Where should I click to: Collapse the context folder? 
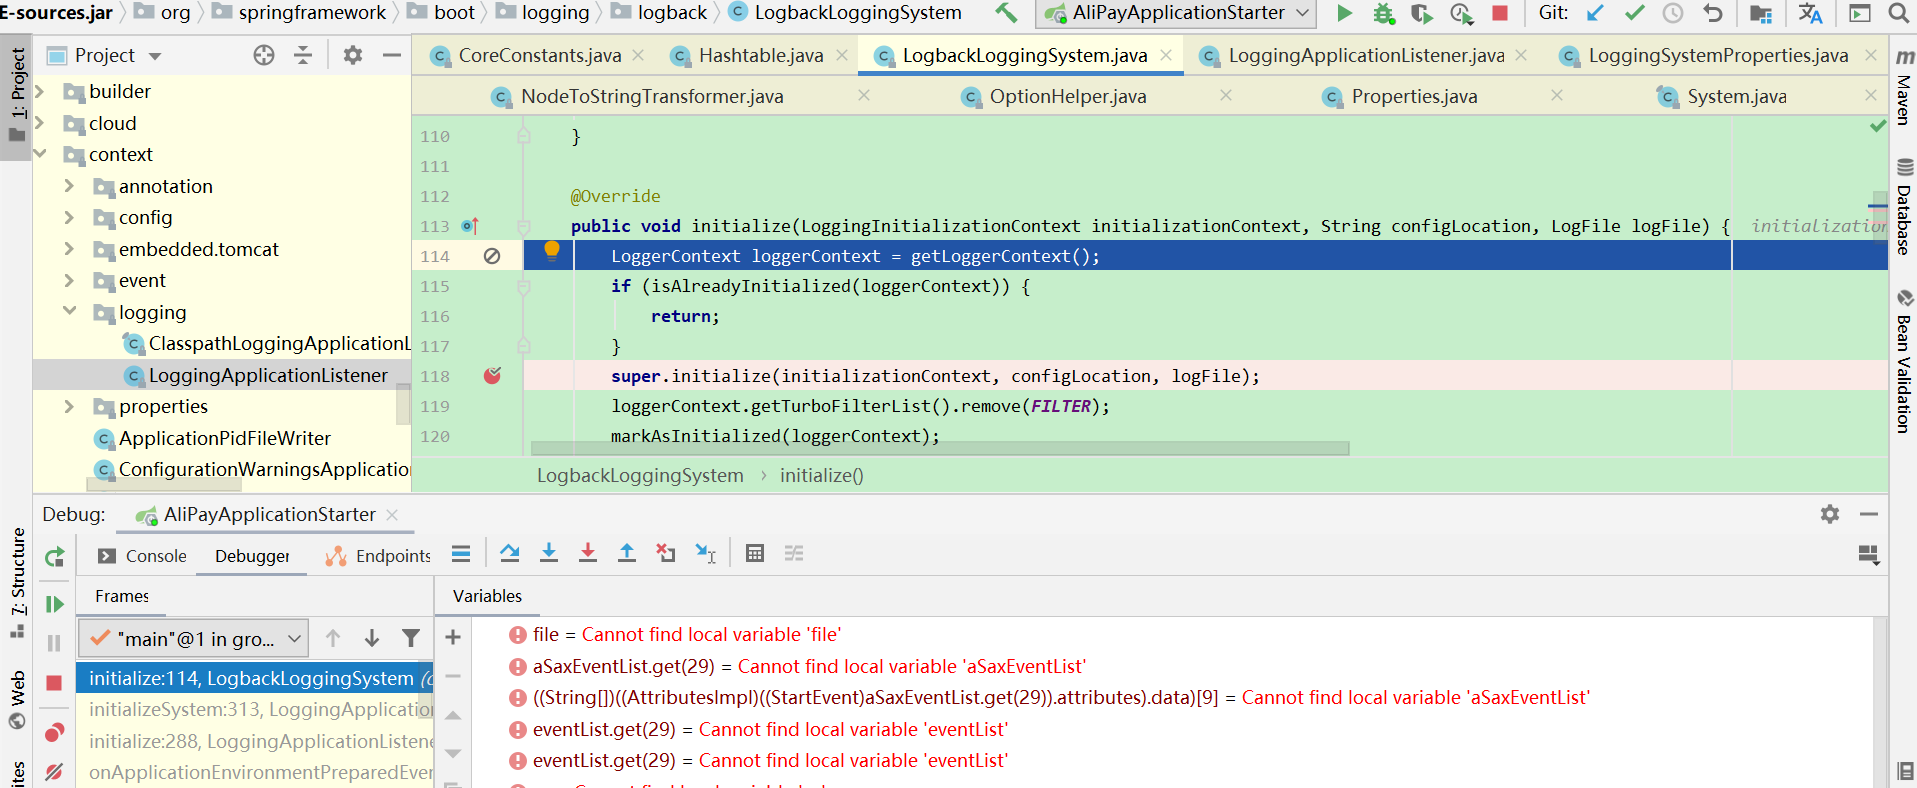click(40, 154)
